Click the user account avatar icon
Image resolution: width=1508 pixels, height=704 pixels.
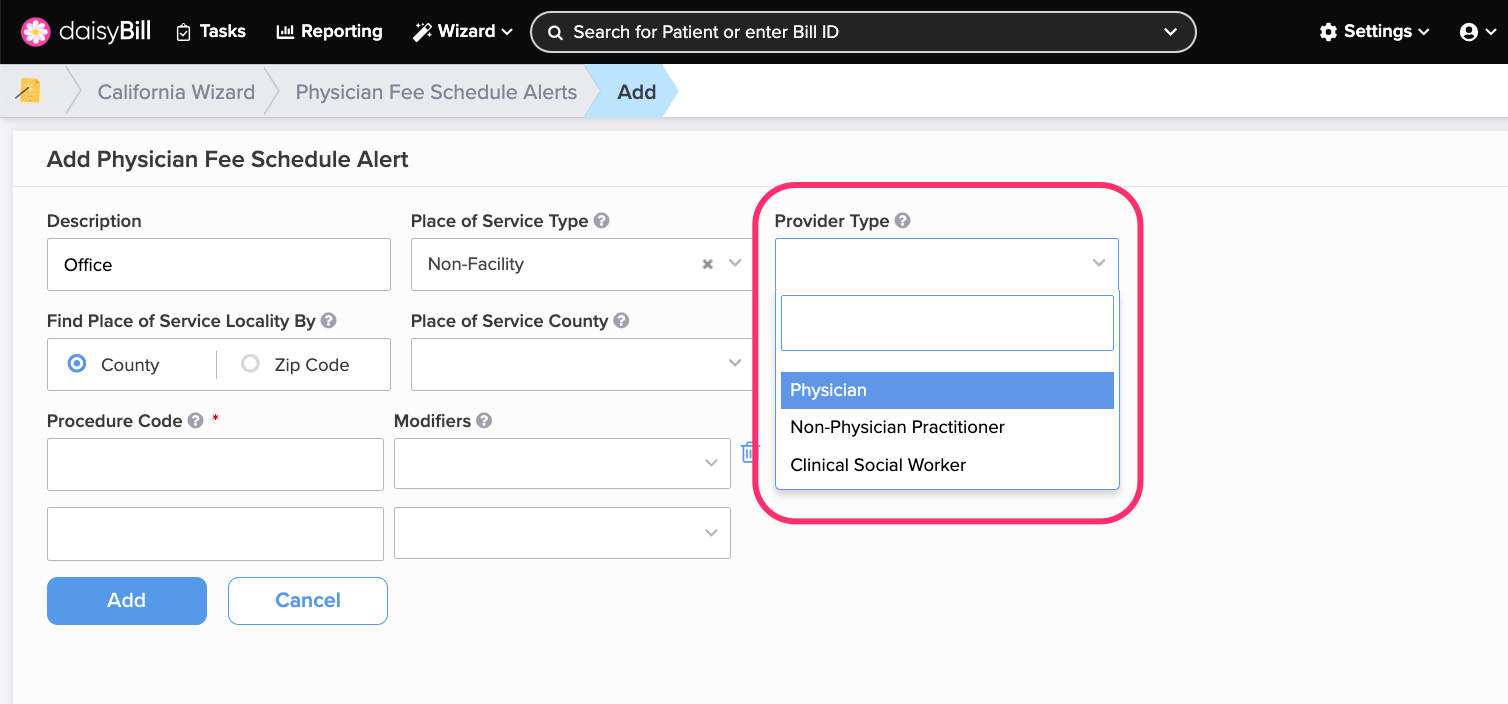click(x=1469, y=32)
